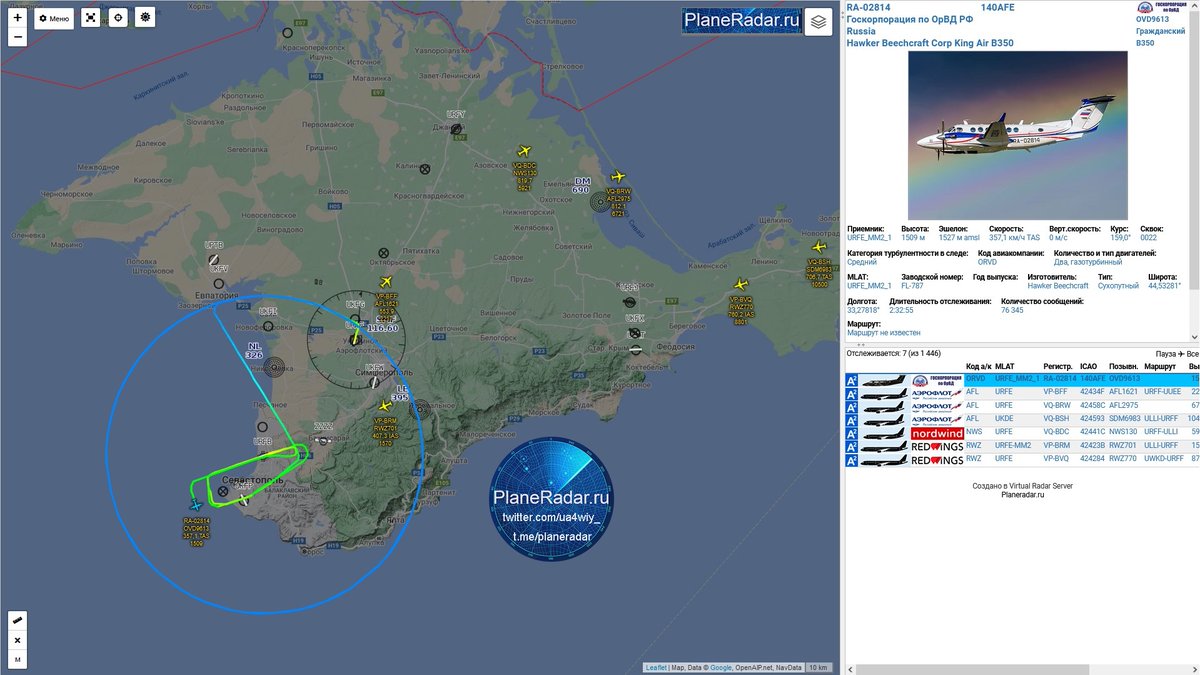Select the yellow AFL1621 aircraft marker
The height and width of the screenshot is (675, 1200).
tap(388, 283)
